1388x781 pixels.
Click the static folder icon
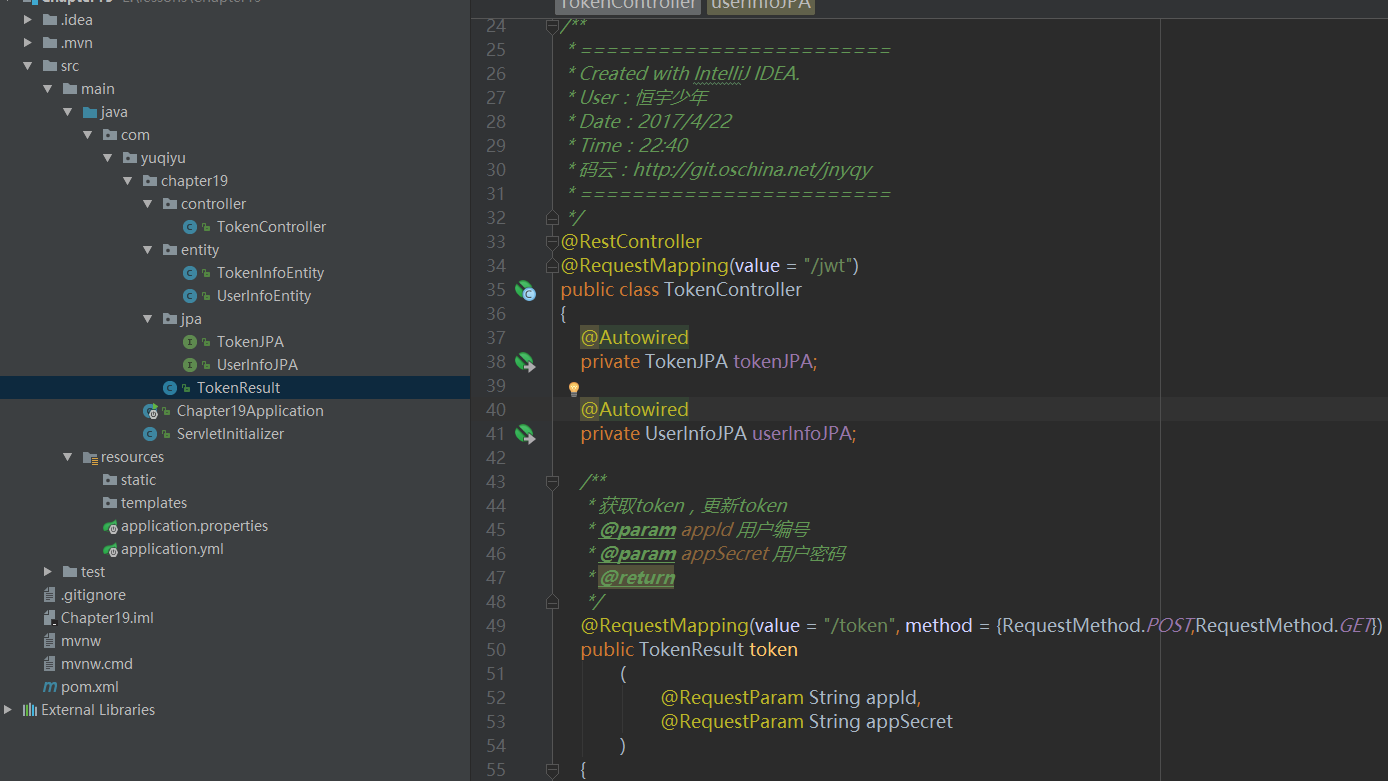(x=110, y=480)
